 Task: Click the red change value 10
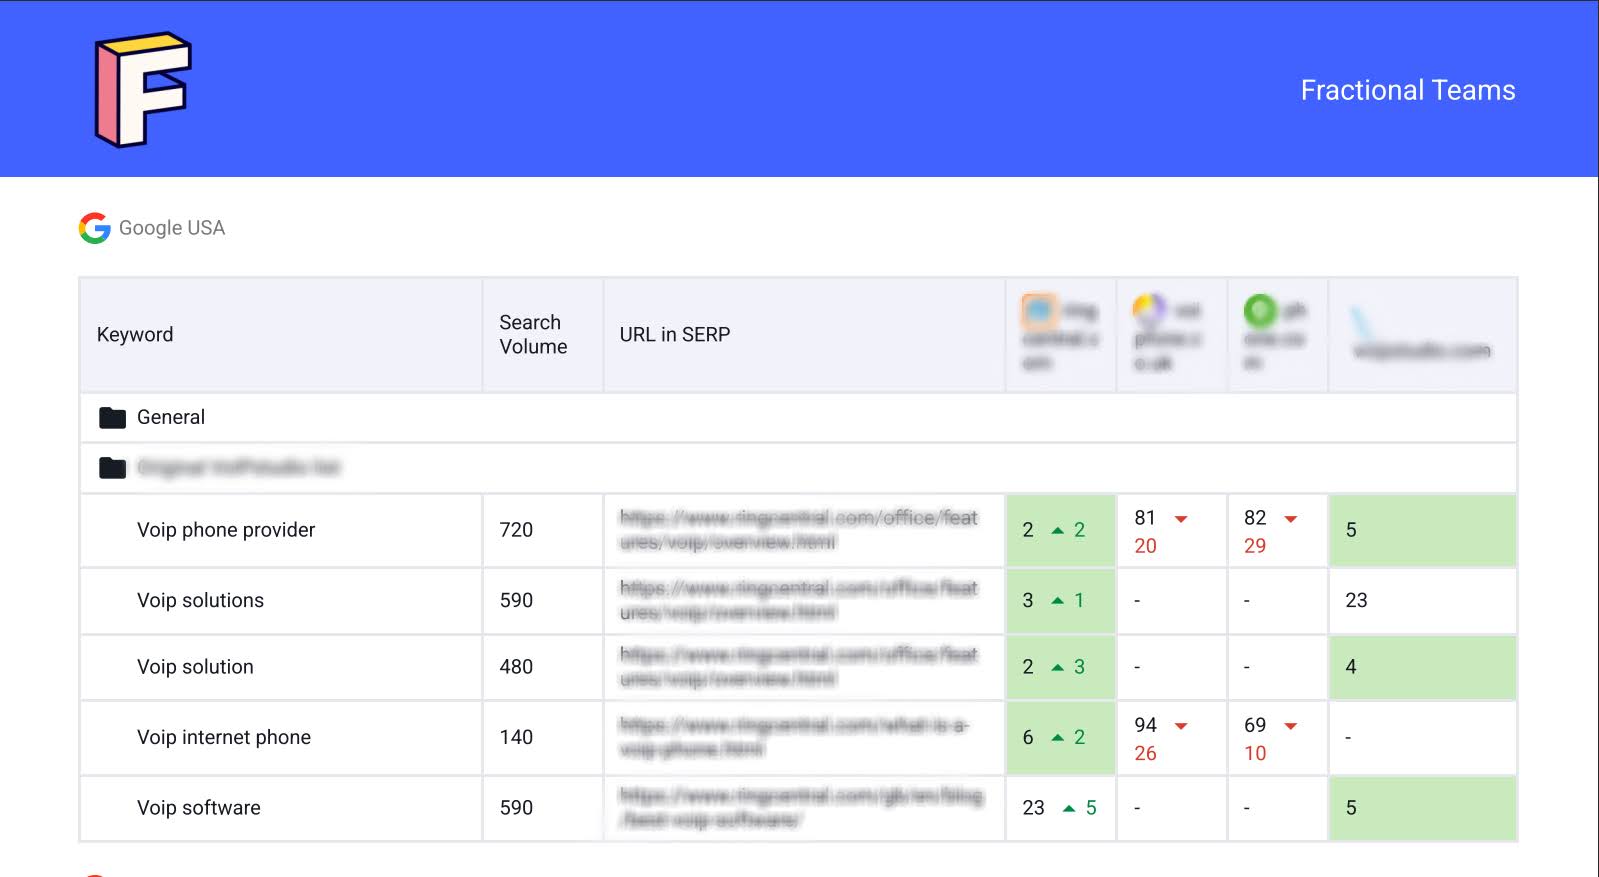[1255, 753]
